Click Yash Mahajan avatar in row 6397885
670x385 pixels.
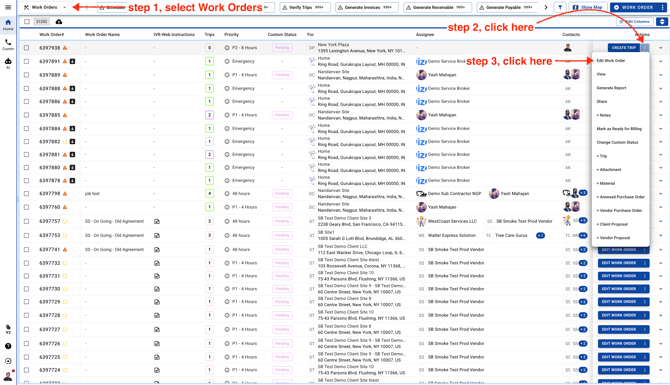[x=421, y=115]
